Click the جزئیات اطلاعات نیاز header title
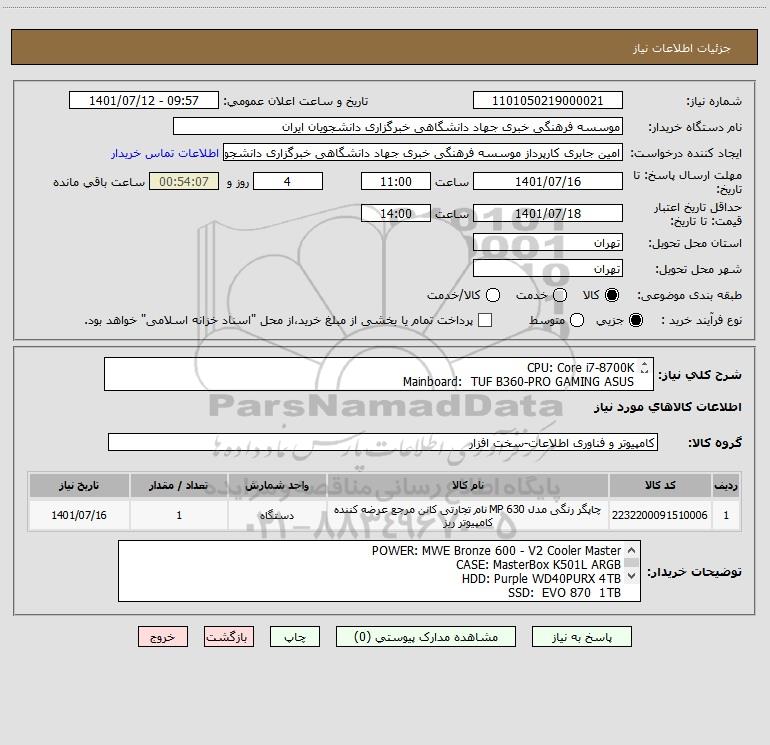770x745 pixels. (682, 48)
